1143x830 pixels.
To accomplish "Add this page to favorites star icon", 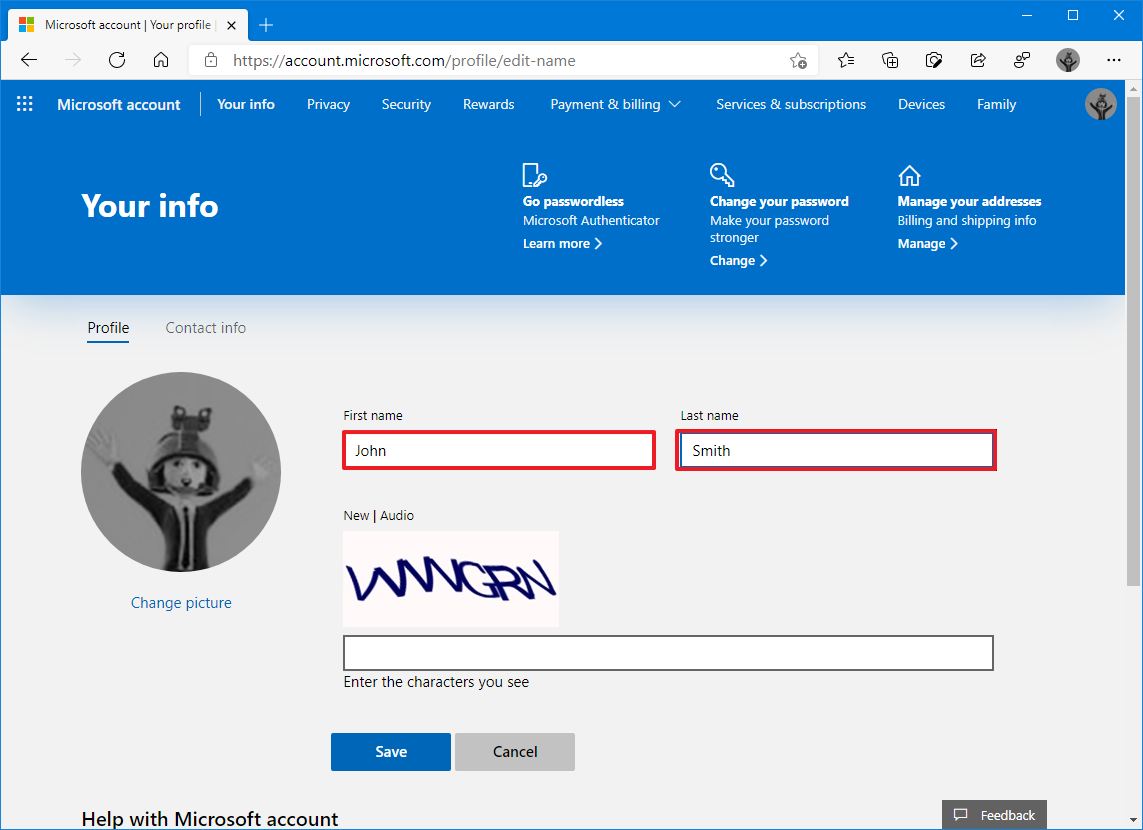I will point(798,60).
